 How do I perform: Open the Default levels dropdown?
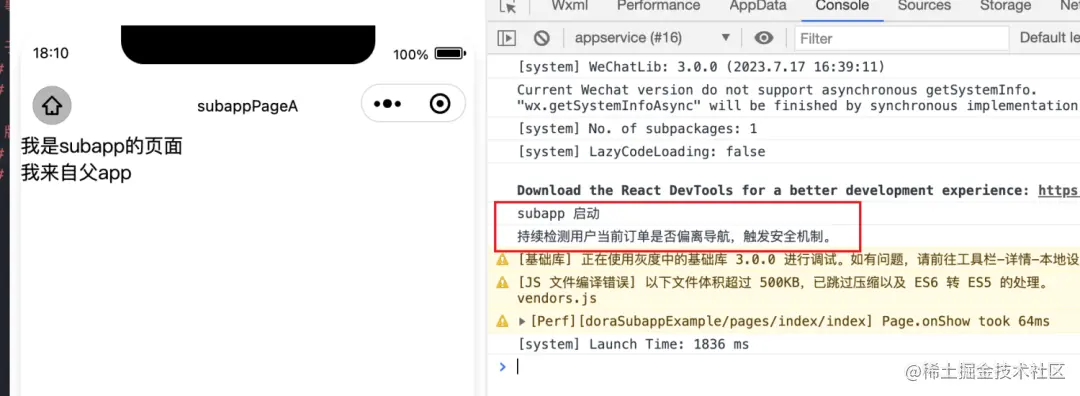(x=1049, y=38)
